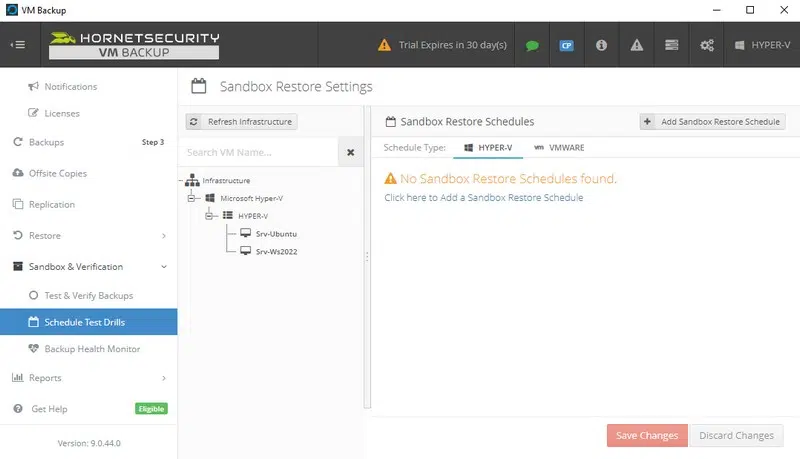The height and width of the screenshot is (459, 800).
Task: Click Discard Changes button
Action: click(x=736, y=436)
